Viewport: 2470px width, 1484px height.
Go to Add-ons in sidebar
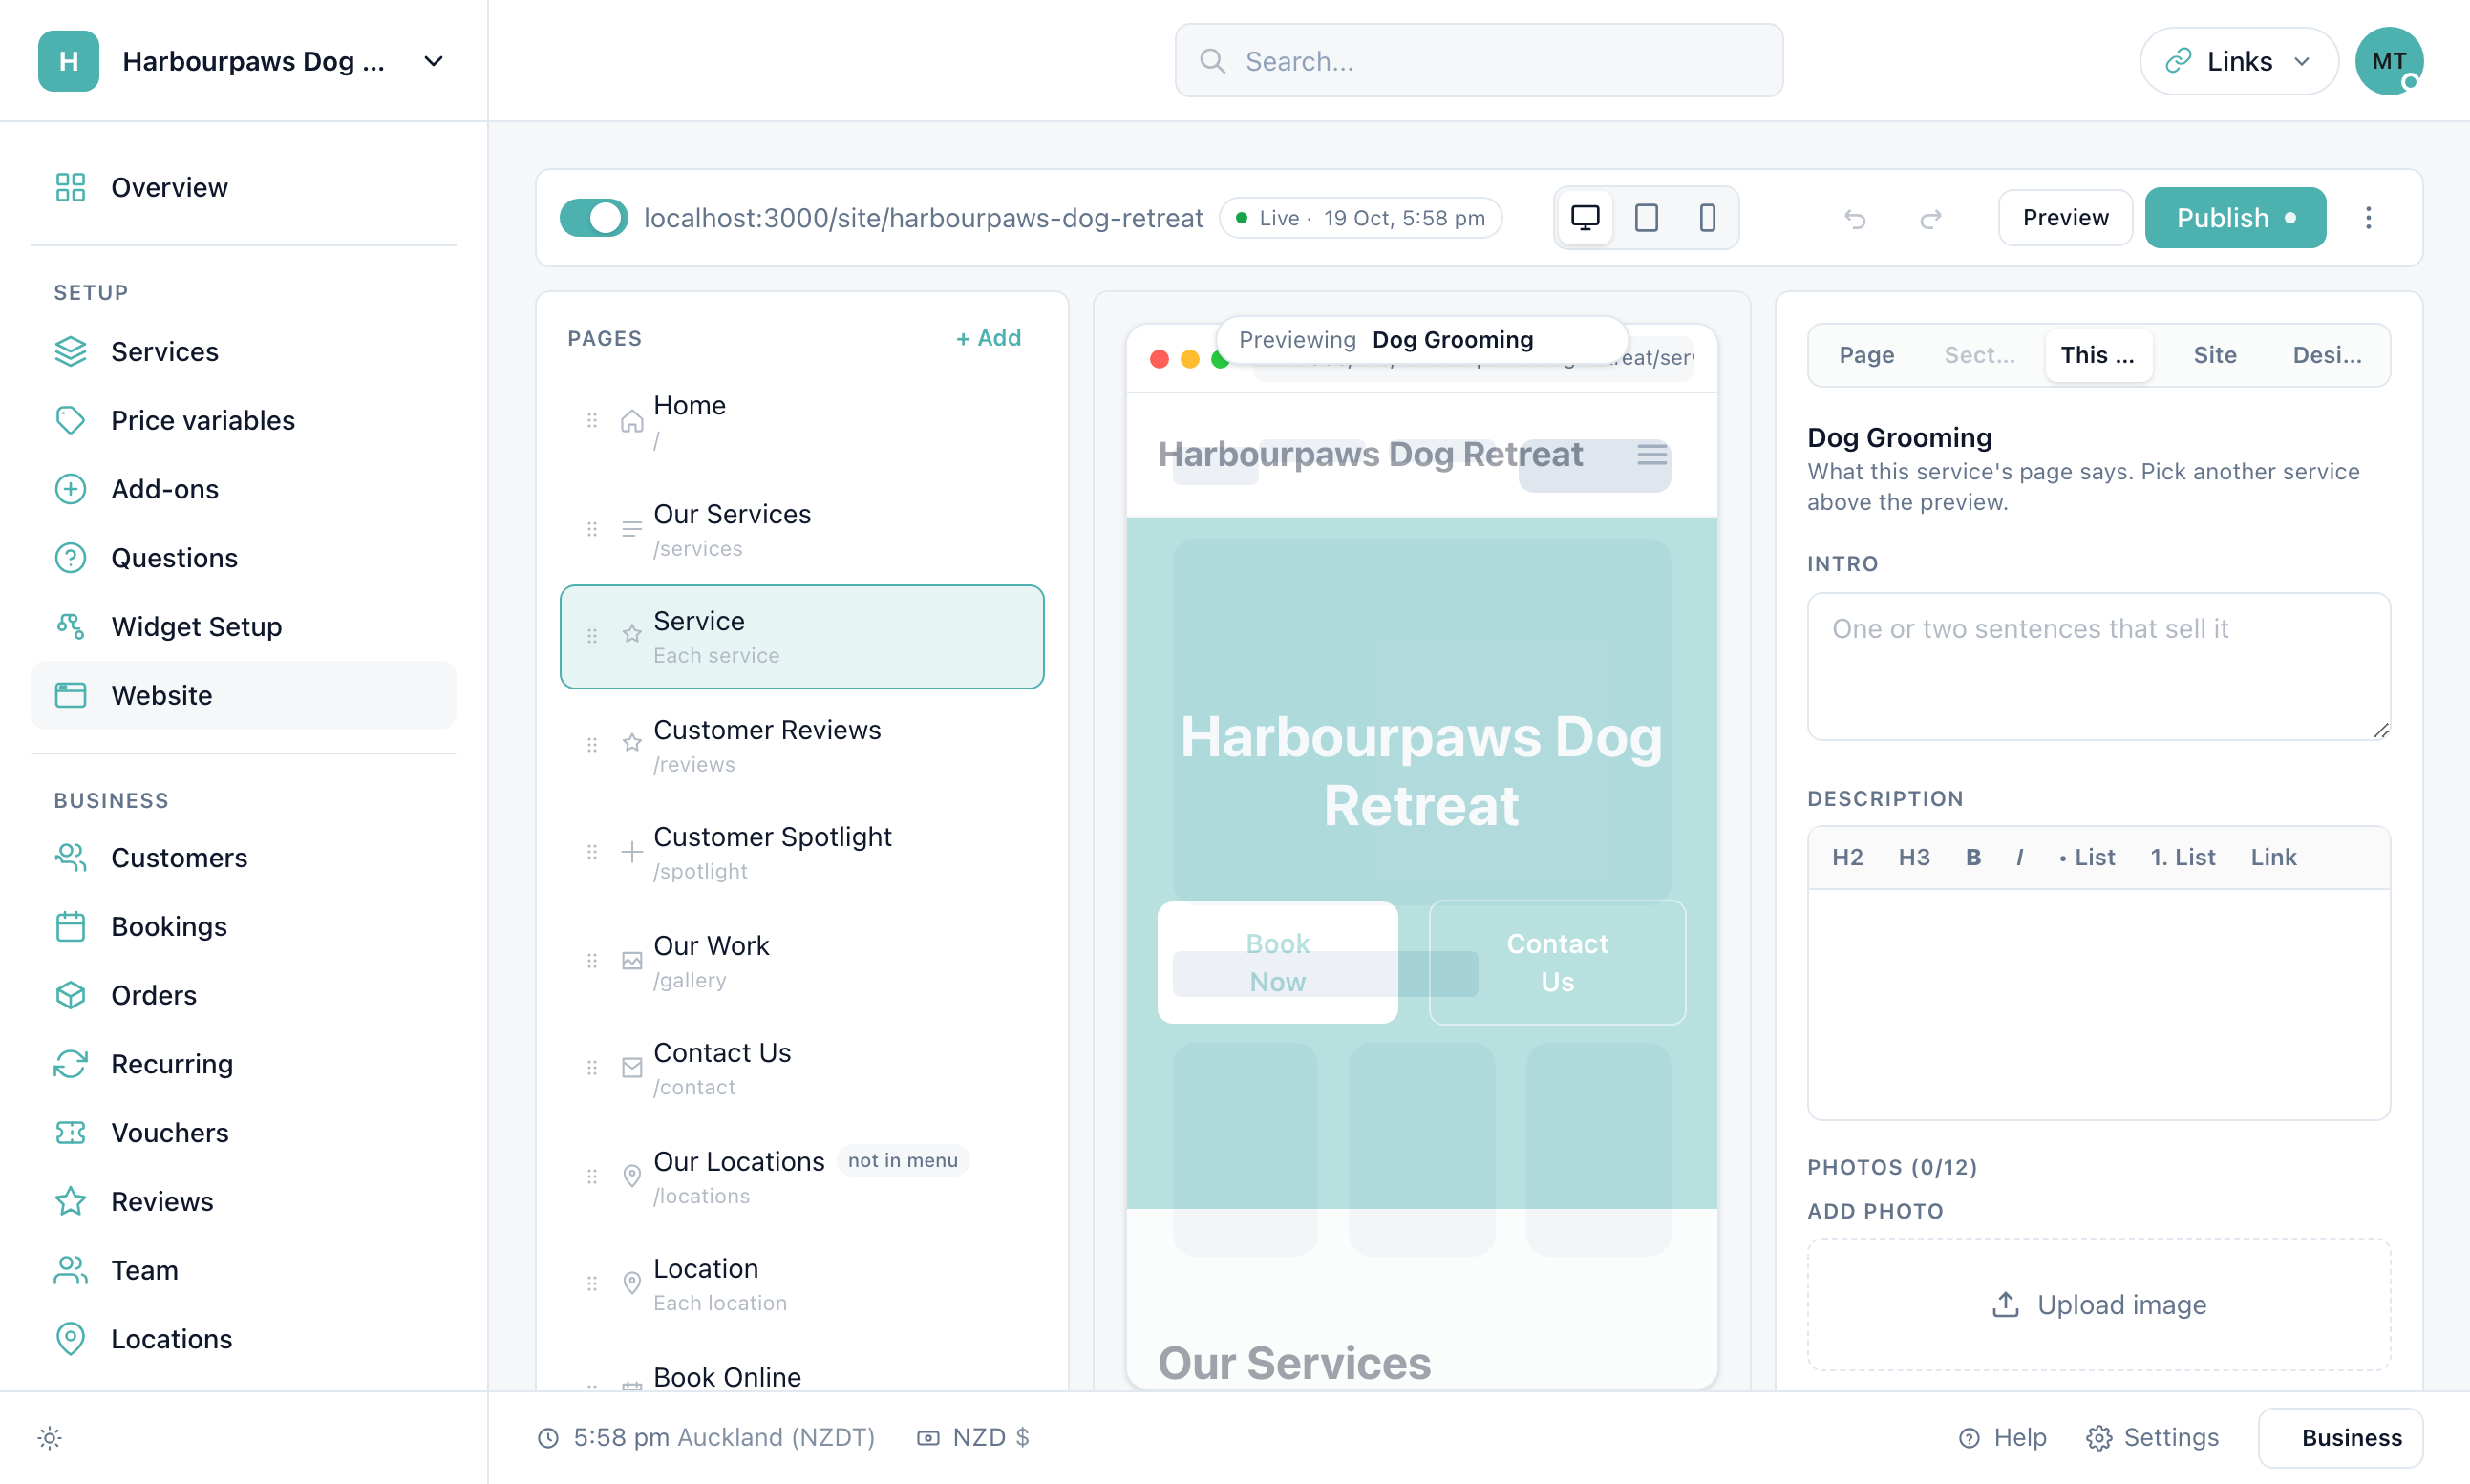coord(243,489)
